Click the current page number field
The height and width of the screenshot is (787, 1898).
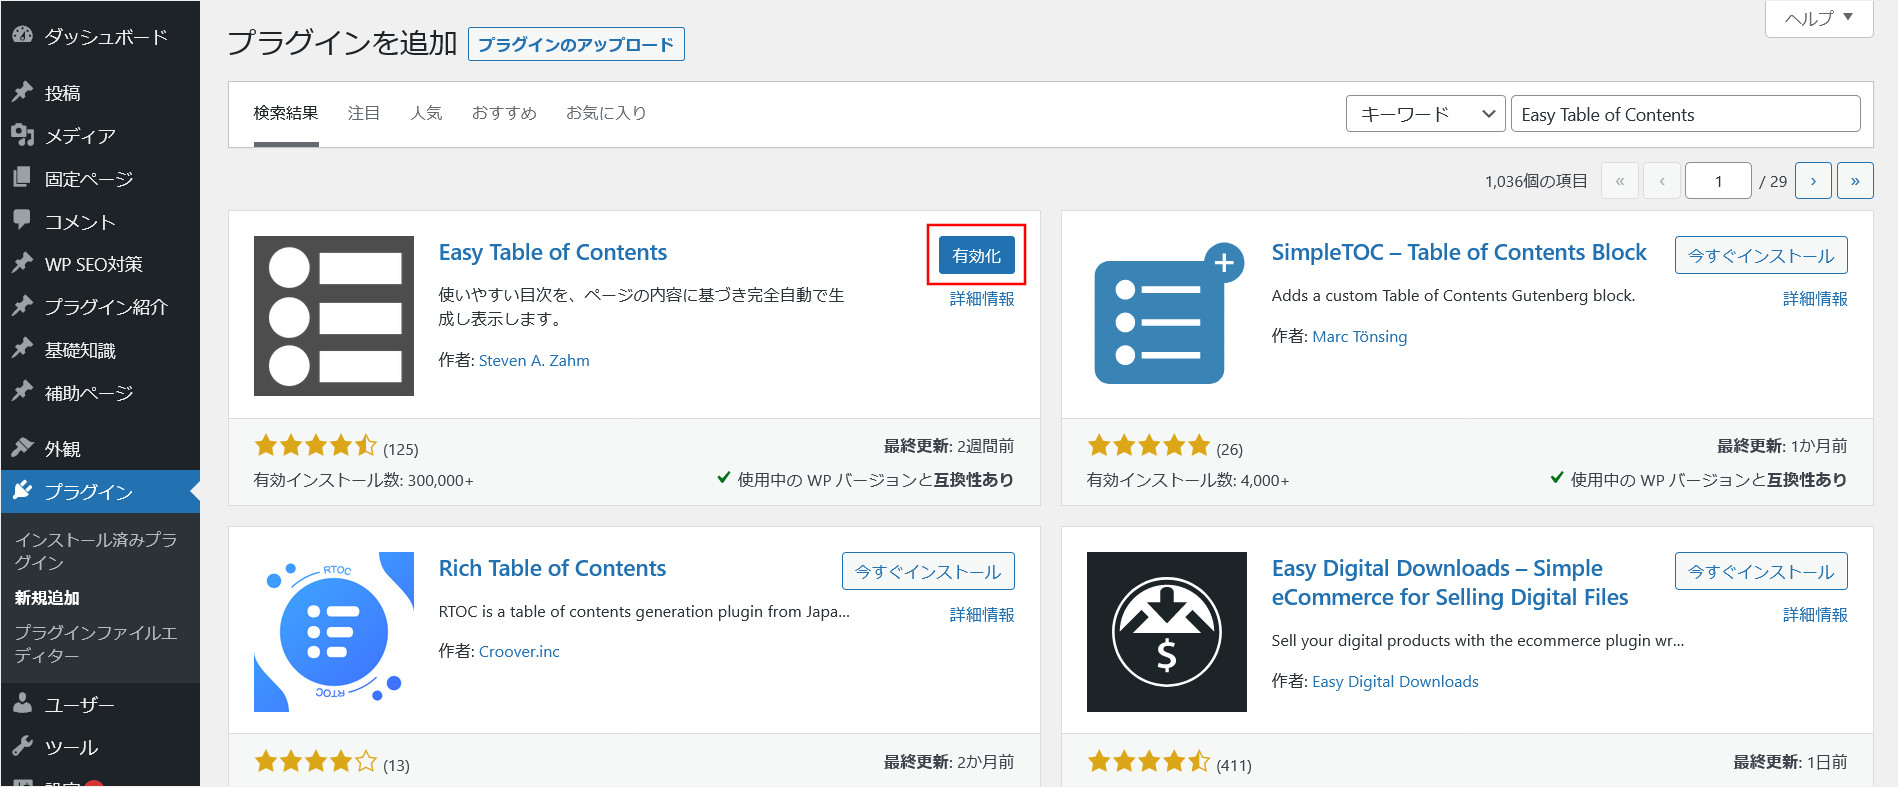point(1718,181)
